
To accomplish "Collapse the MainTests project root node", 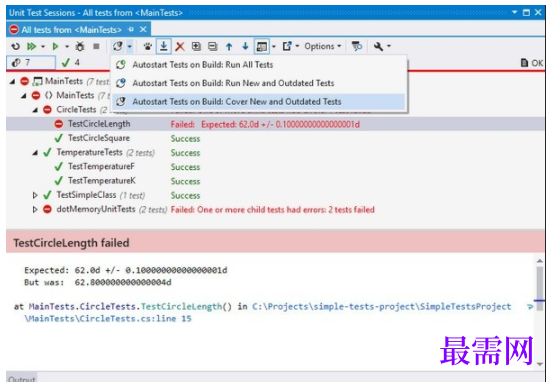I will pyautogui.click(x=13, y=82).
